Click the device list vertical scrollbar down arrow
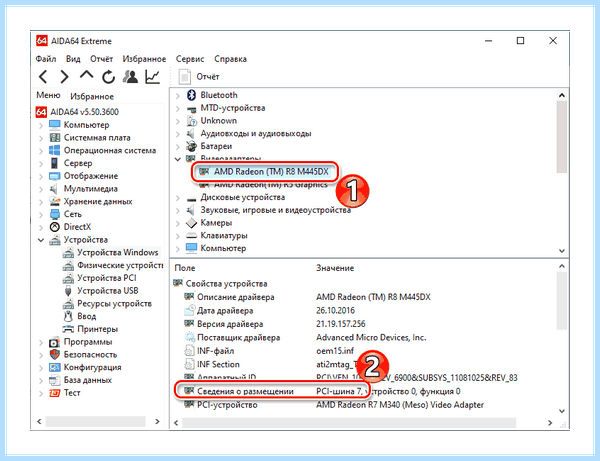The height and width of the screenshot is (461, 600). pos(561,251)
